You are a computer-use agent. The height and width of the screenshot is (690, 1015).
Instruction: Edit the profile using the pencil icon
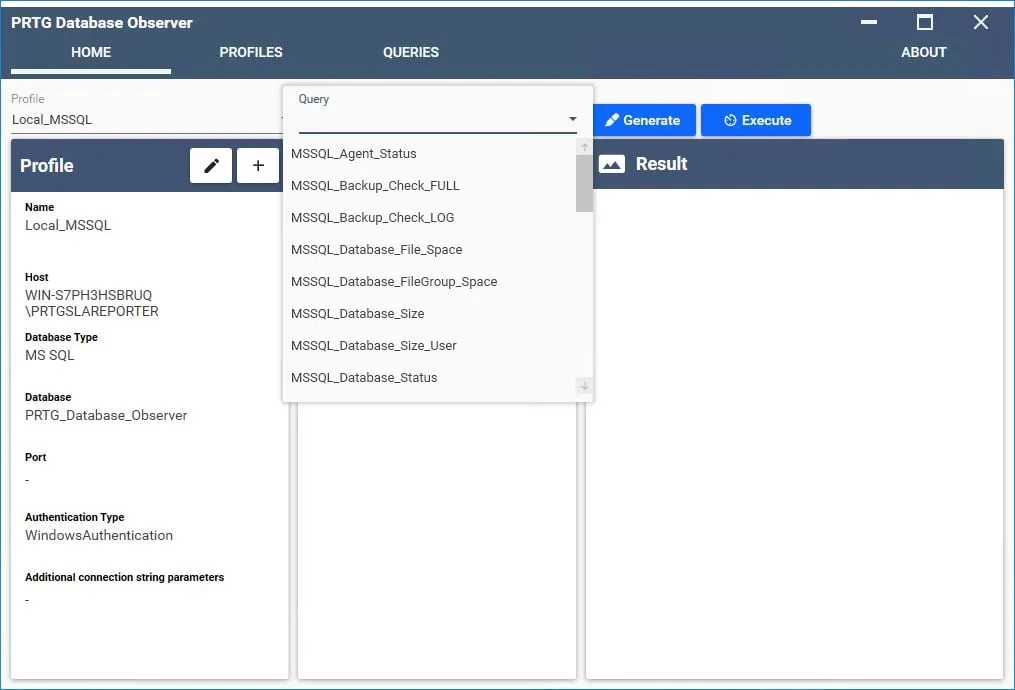tap(211, 166)
